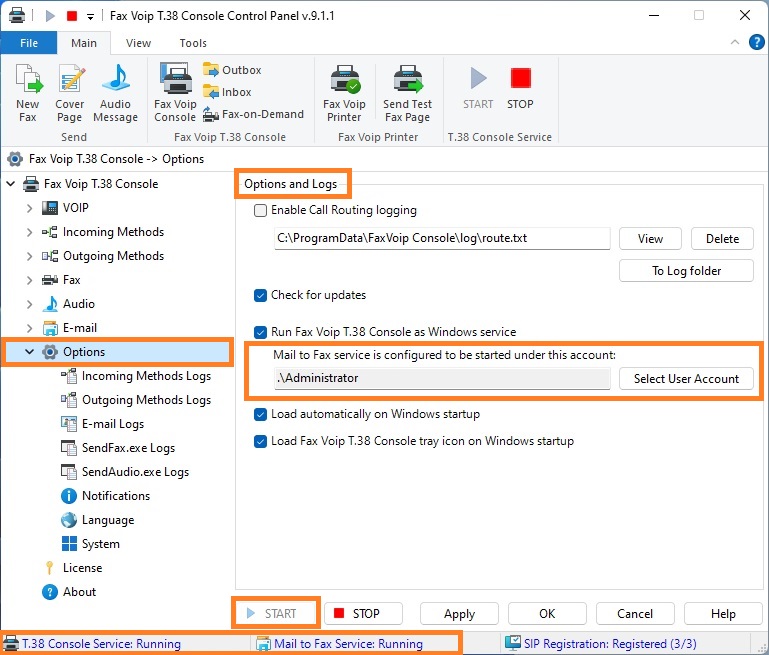Expand the E-mail node chevron
The height and width of the screenshot is (655, 769).
pyautogui.click(x=29, y=328)
